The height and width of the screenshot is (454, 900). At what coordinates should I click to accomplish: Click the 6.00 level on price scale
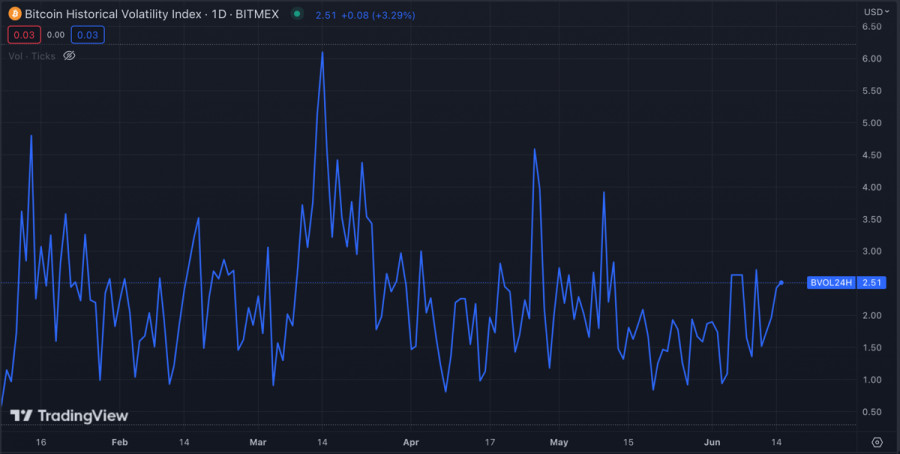tap(872, 59)
